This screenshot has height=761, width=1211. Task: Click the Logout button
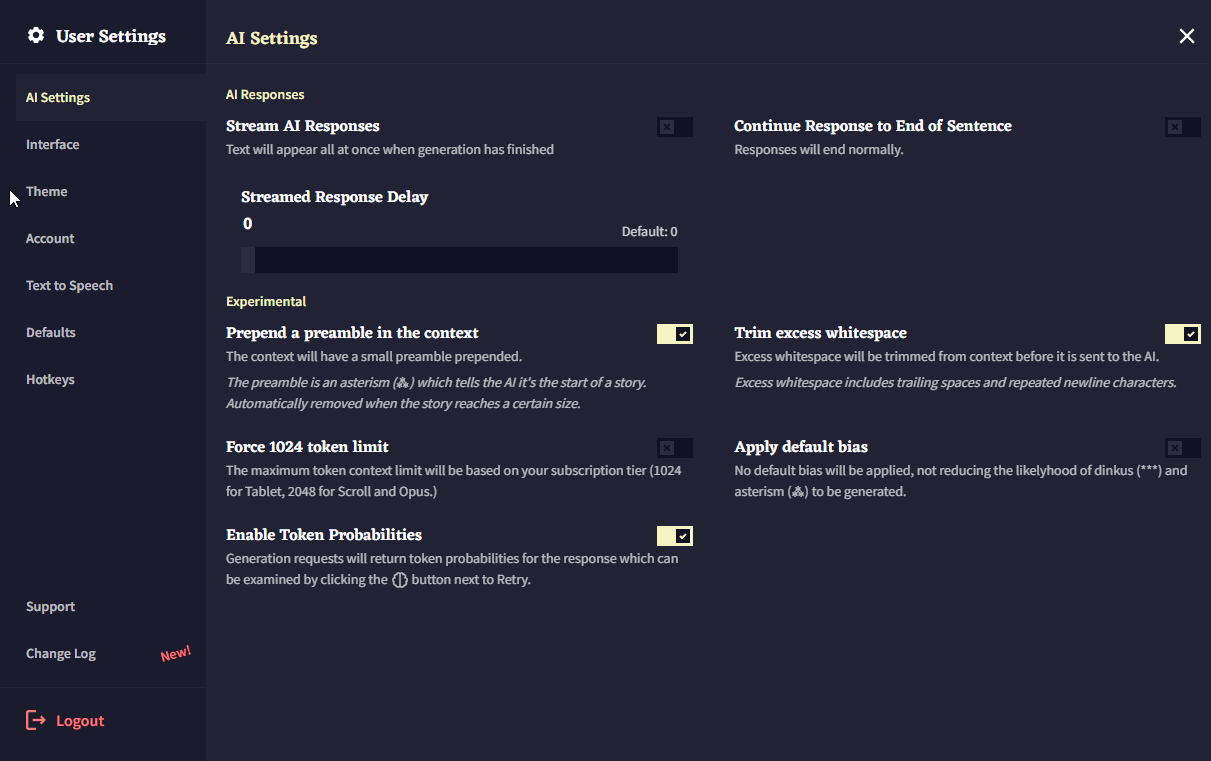(x=79, y=721)
